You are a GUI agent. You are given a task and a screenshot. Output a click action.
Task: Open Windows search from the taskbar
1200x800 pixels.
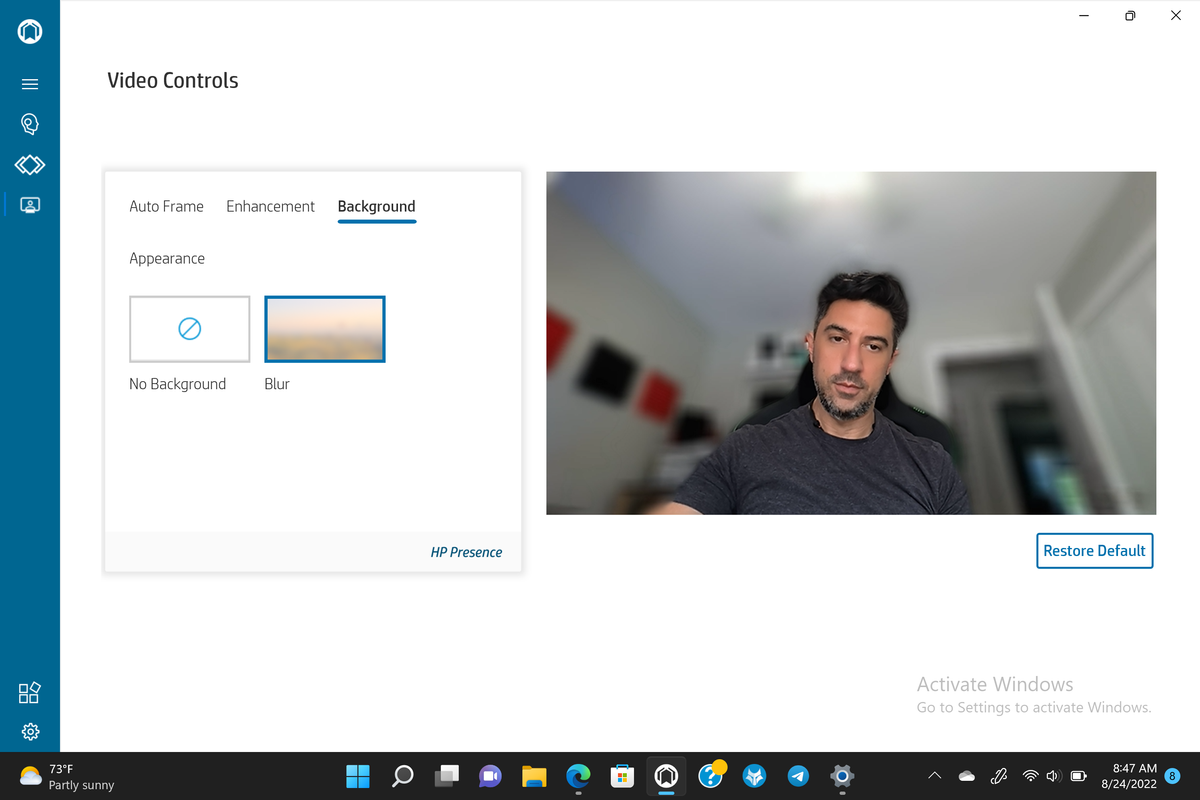(402, 775)
